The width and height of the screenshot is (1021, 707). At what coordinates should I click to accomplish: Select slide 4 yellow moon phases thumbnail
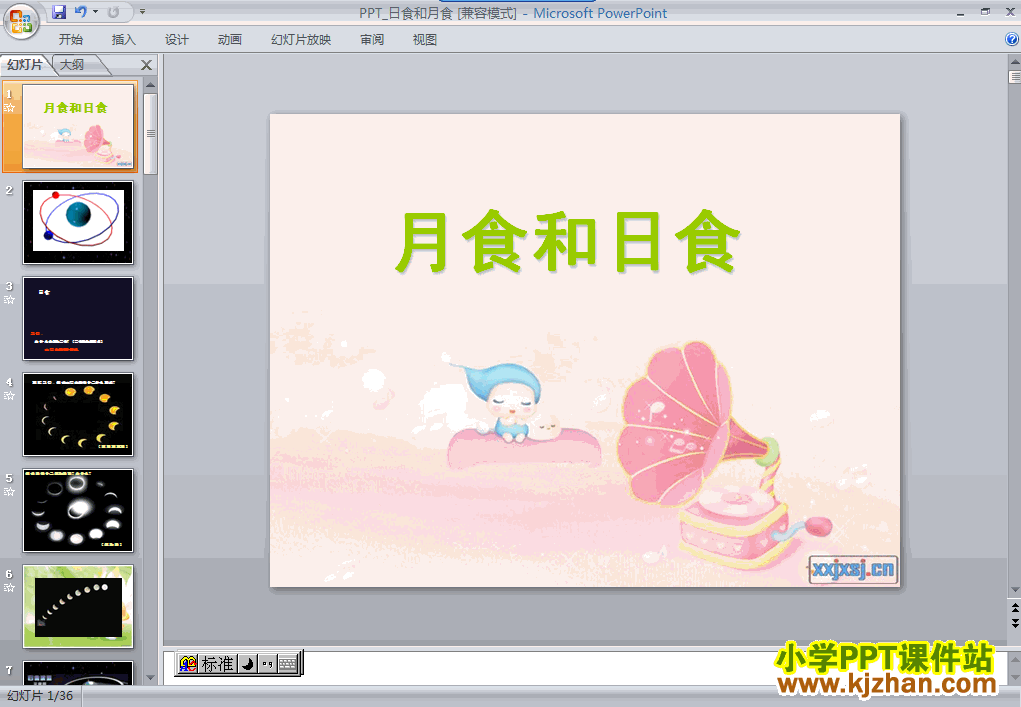pos(78,415)
